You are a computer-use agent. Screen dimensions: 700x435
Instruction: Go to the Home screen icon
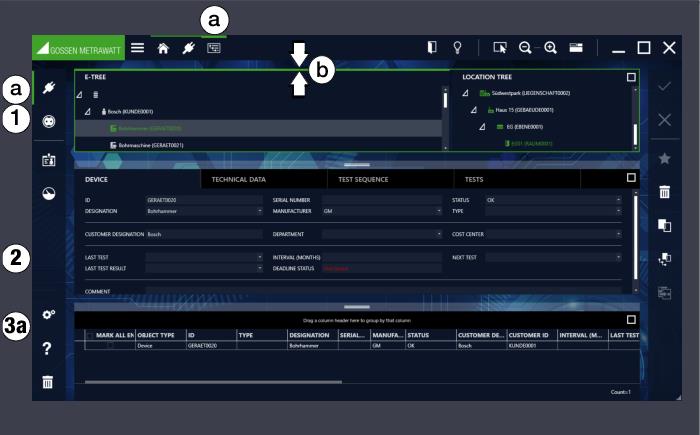pos(163,48)
